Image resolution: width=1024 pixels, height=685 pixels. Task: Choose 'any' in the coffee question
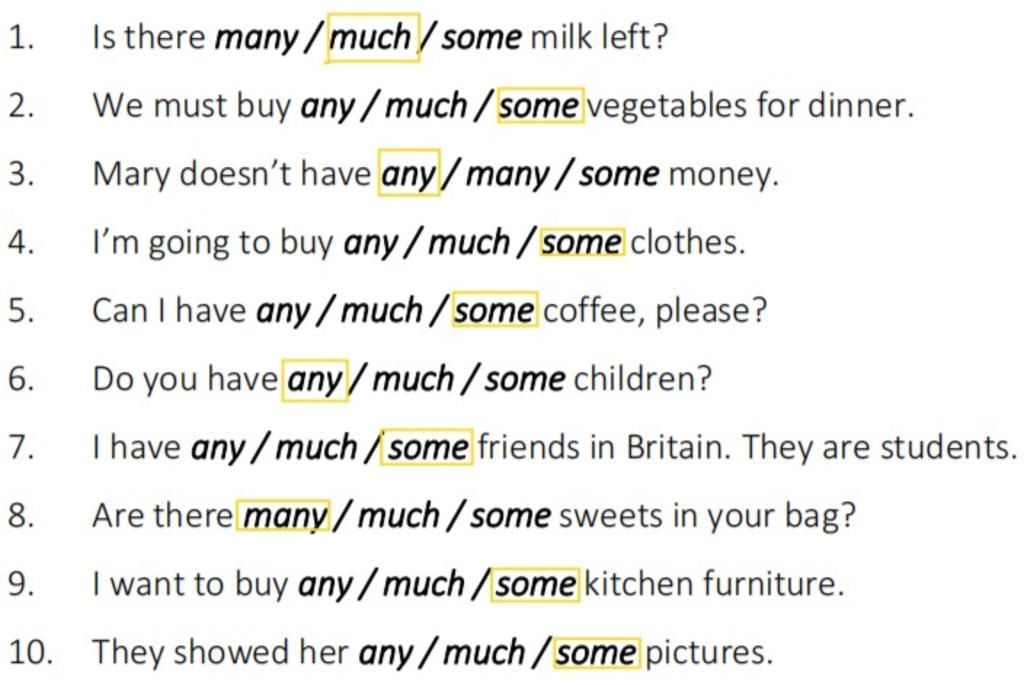tap(283, 311)
